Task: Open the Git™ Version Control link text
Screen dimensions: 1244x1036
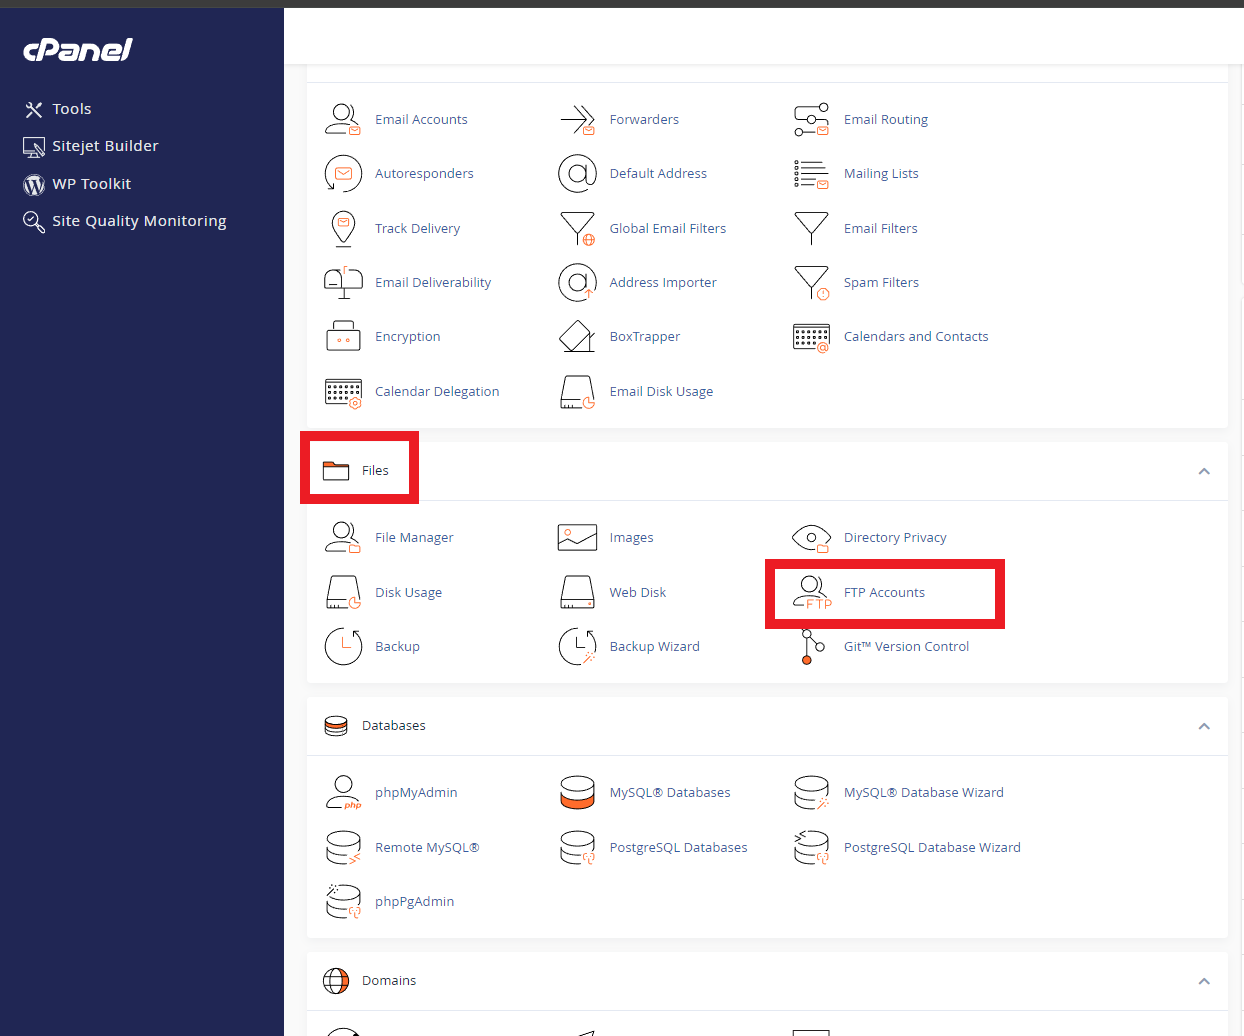Action: point(906,646)
